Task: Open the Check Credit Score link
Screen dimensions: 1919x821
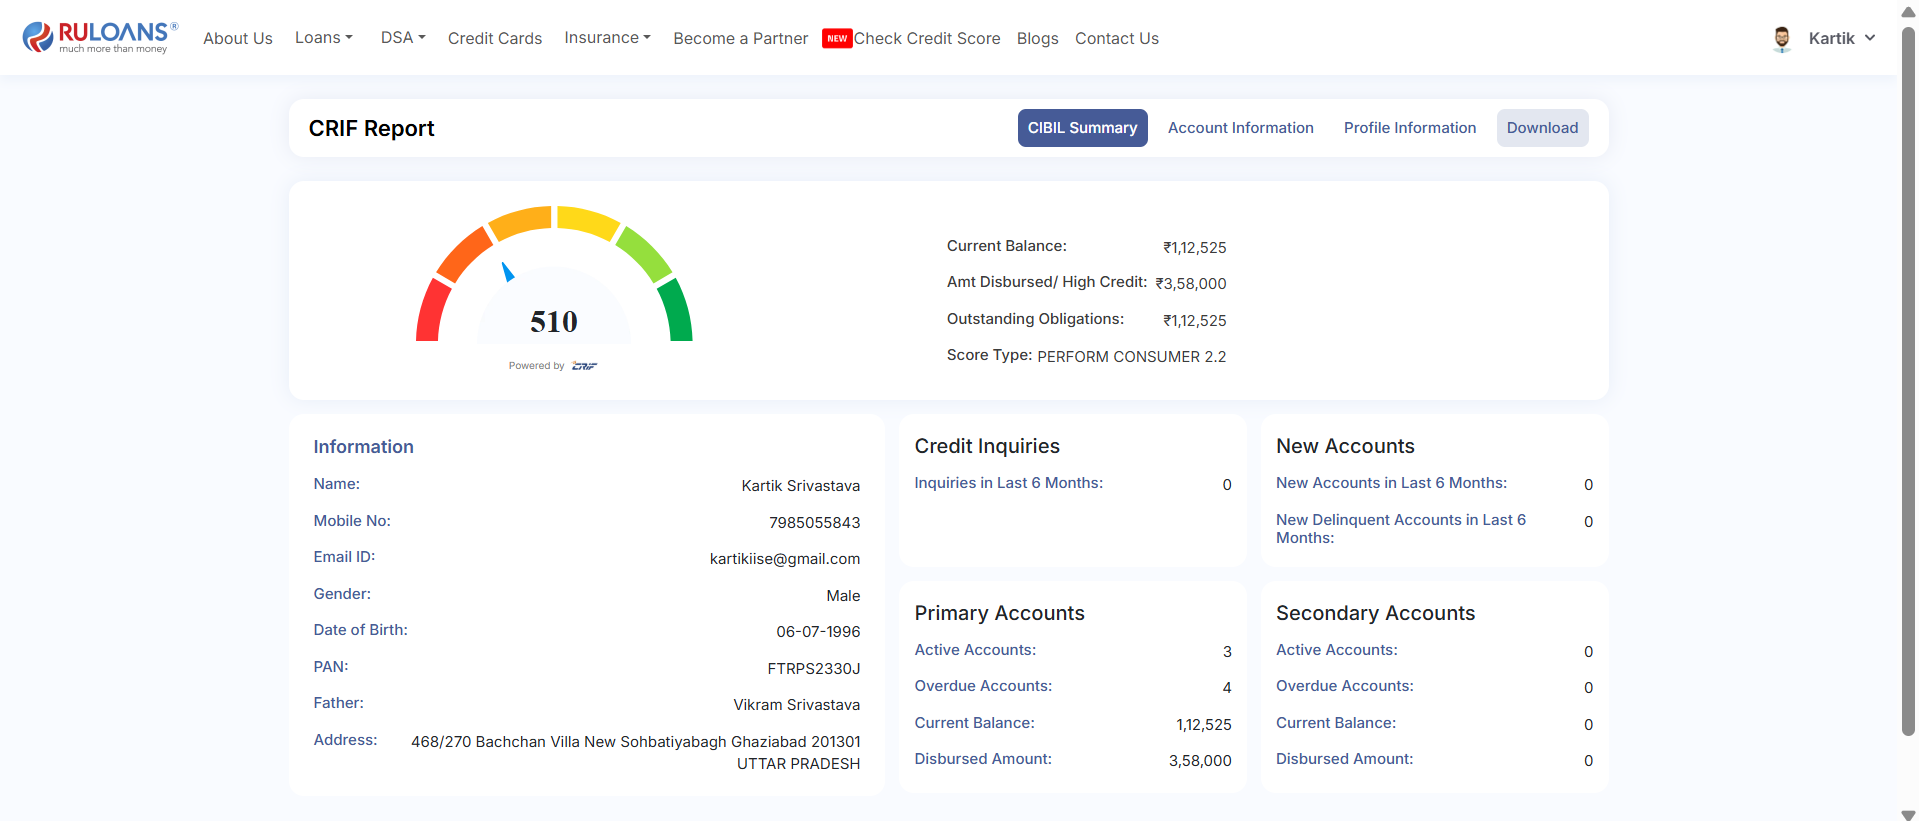Action: click(x=926, y=39)
